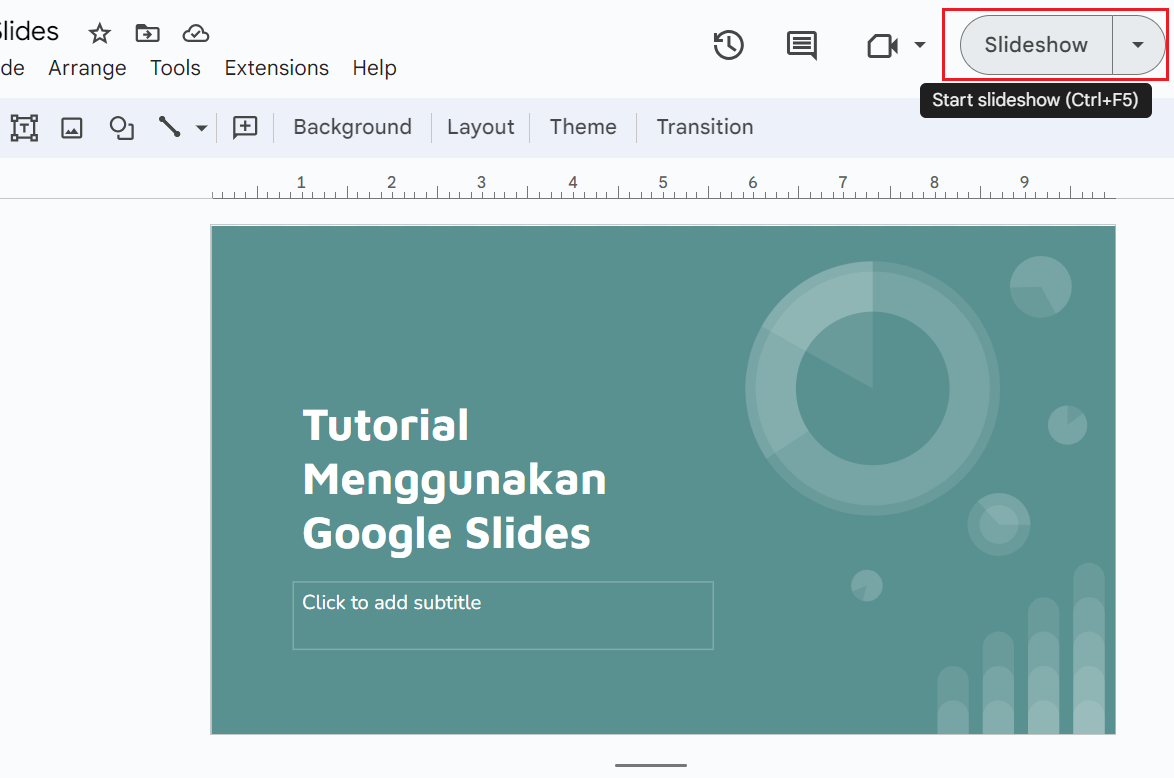Click the subtitle placeholder on the slide
Screen dimensions: 1174x778
click(502, 615)
